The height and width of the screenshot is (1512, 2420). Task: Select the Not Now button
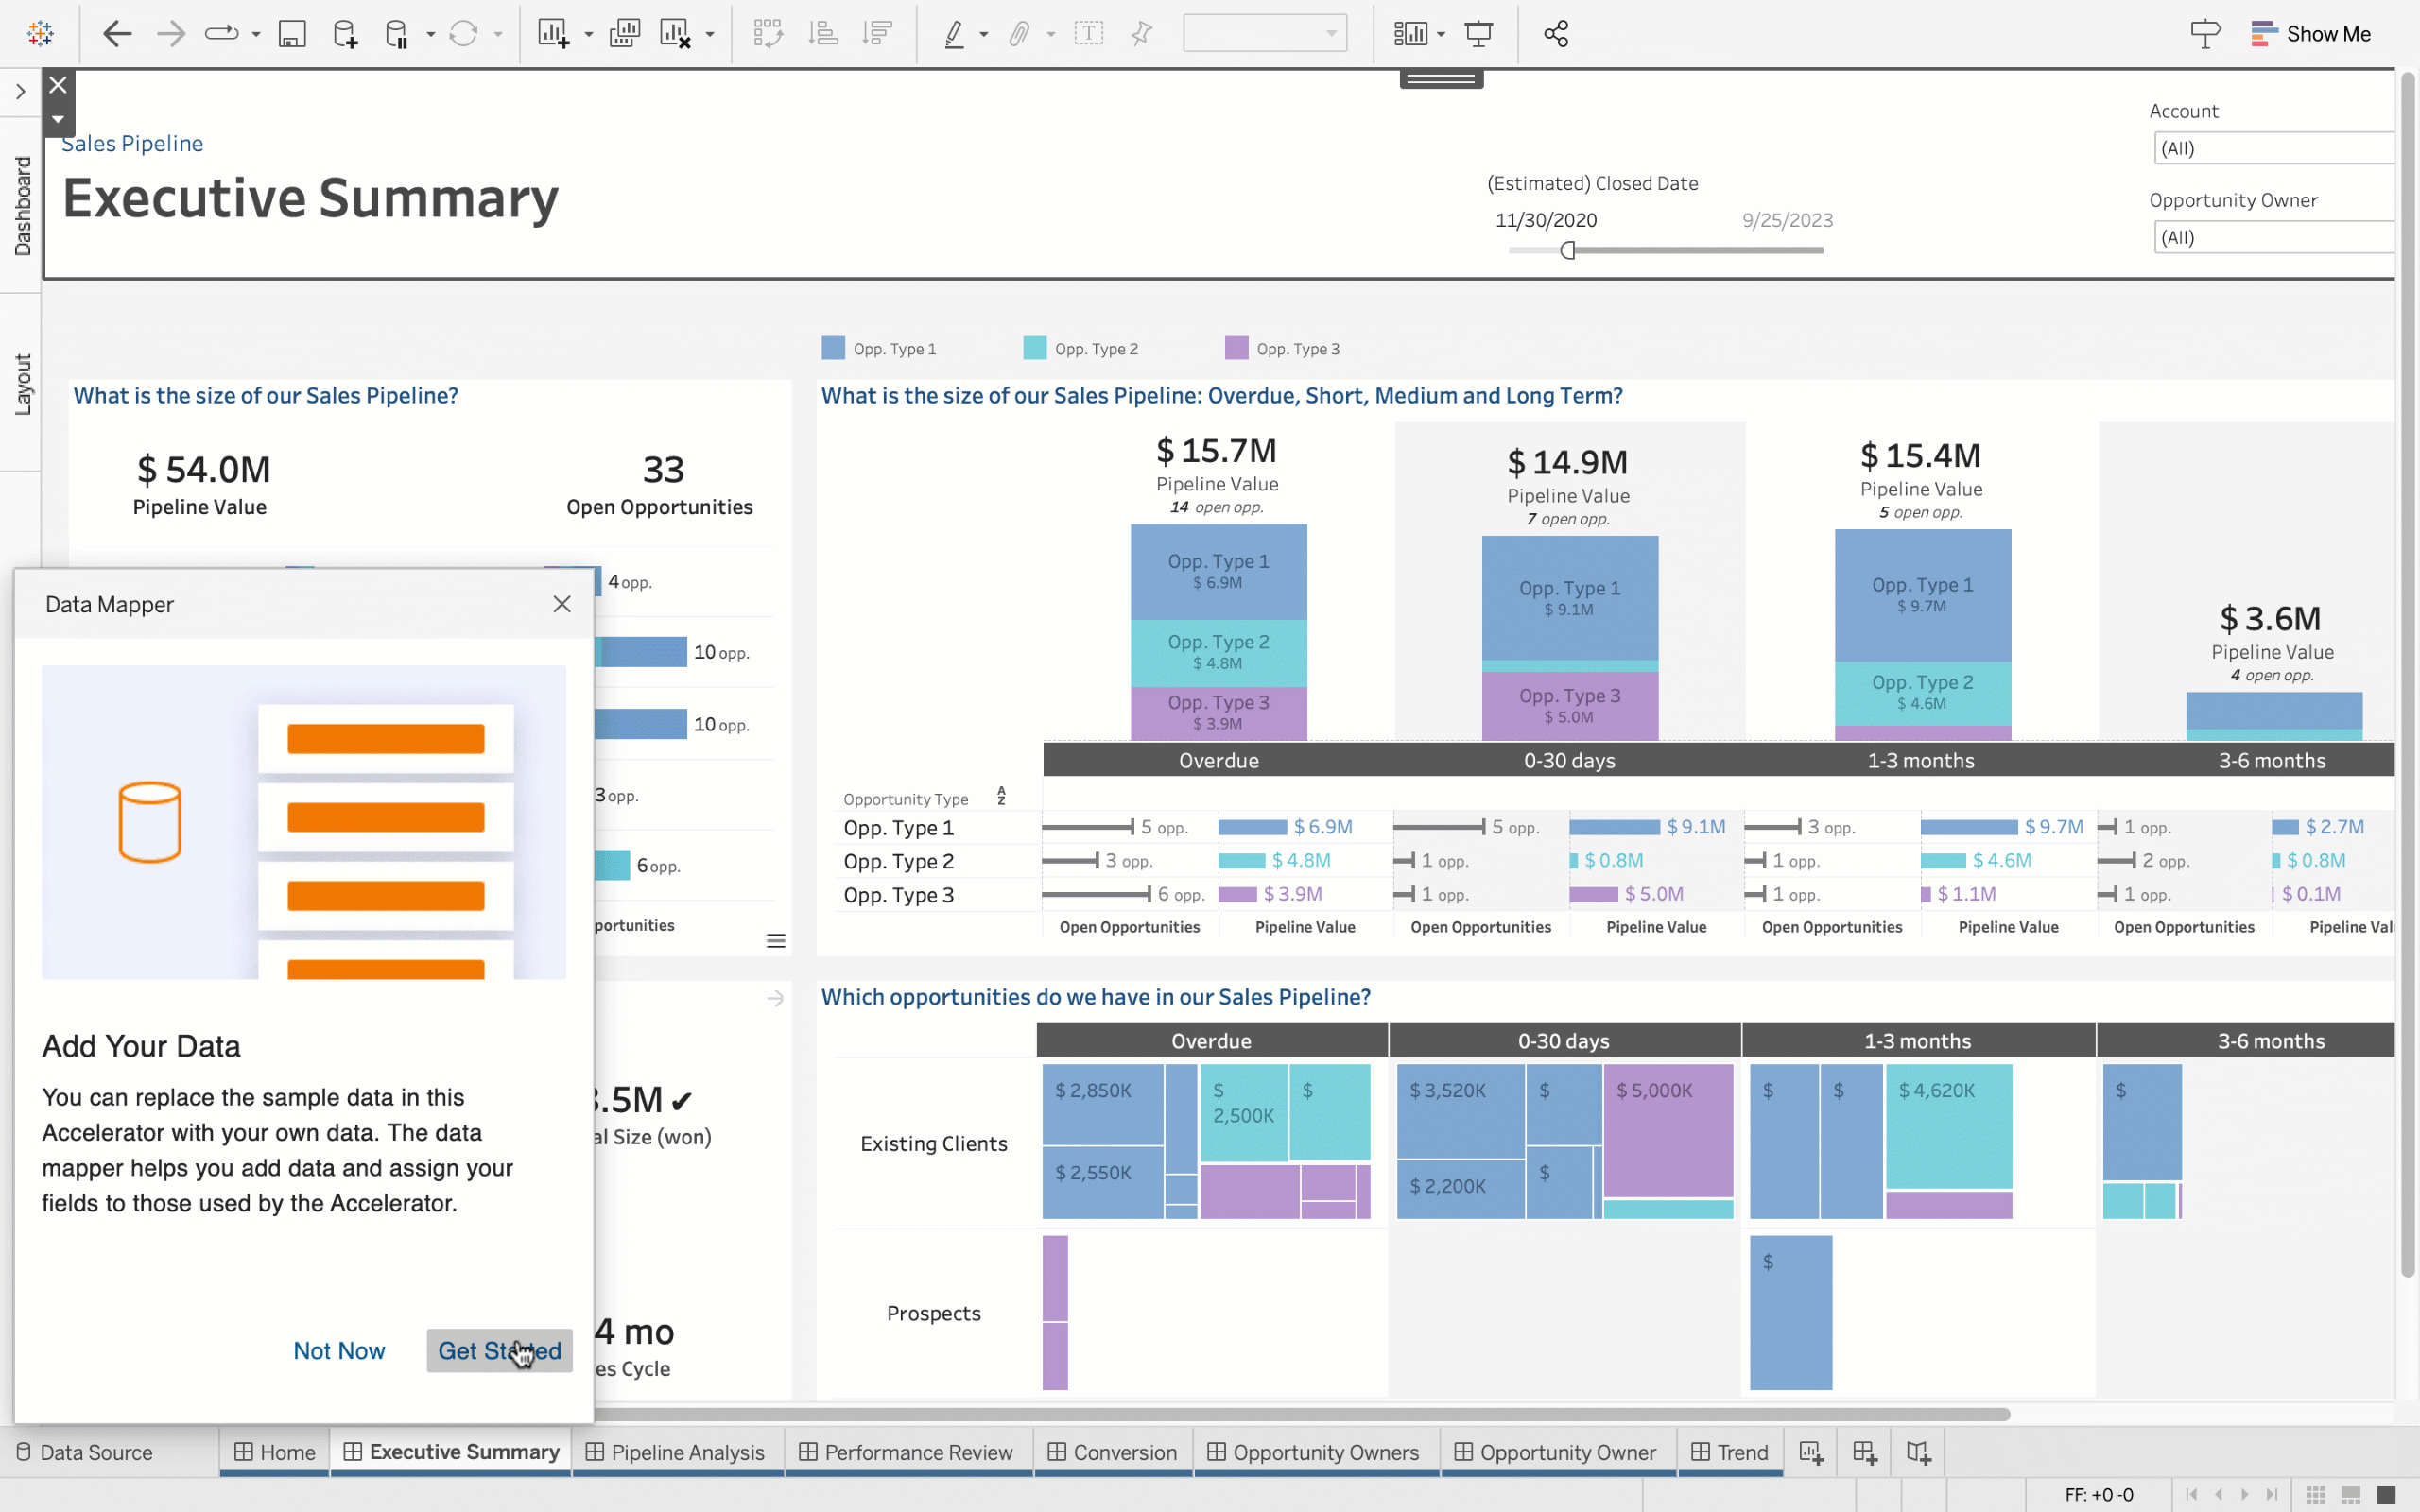[x=338, y=1350]
